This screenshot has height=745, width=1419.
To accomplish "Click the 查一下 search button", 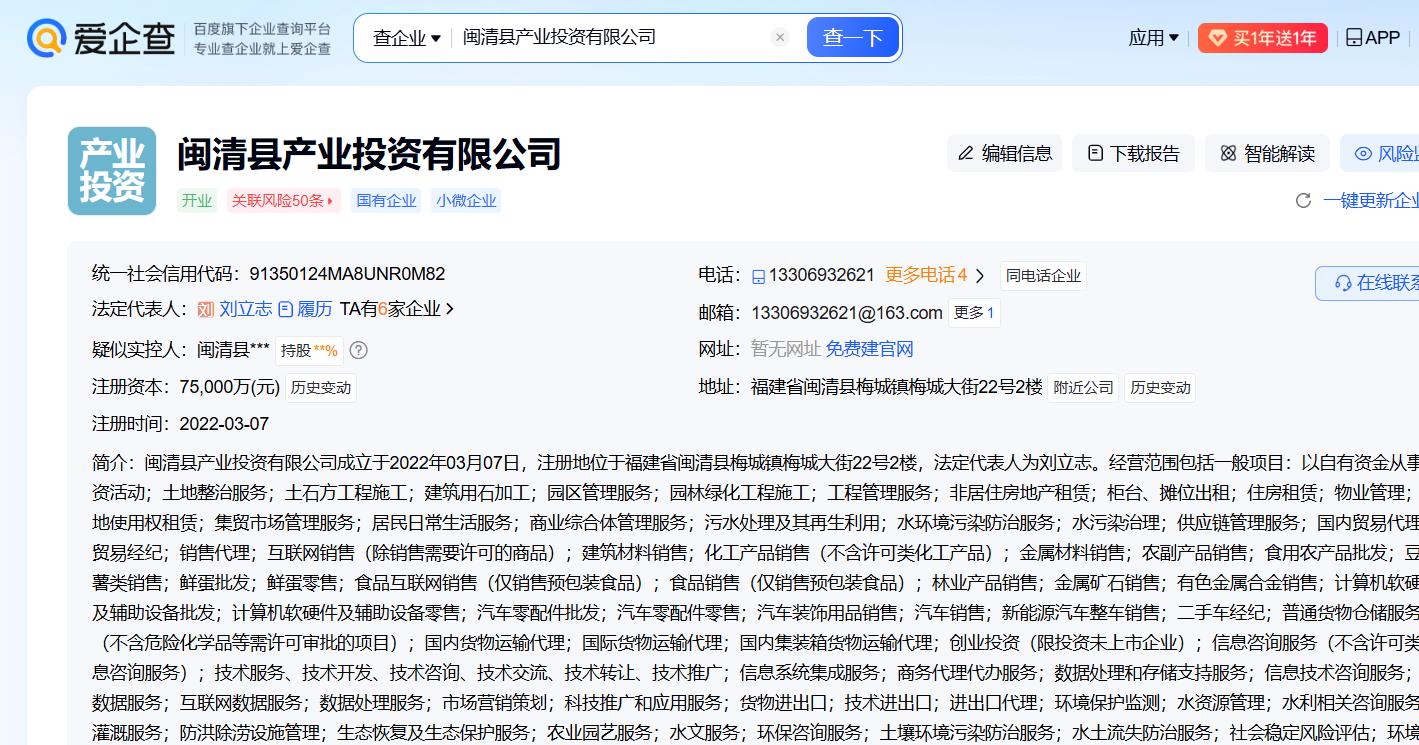I will (x=853, y=38).
